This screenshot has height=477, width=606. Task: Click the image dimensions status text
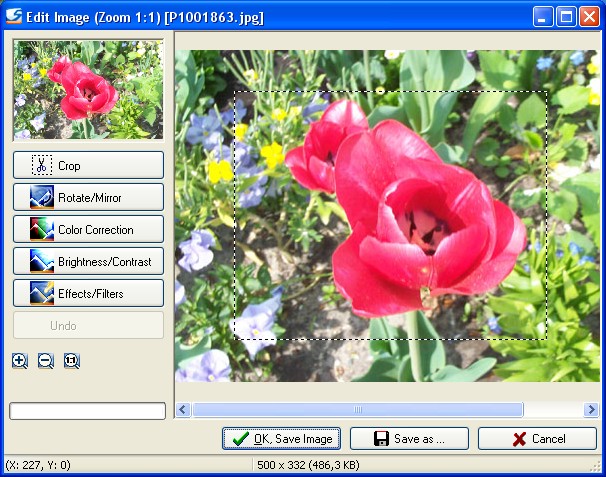coord(308,465)
